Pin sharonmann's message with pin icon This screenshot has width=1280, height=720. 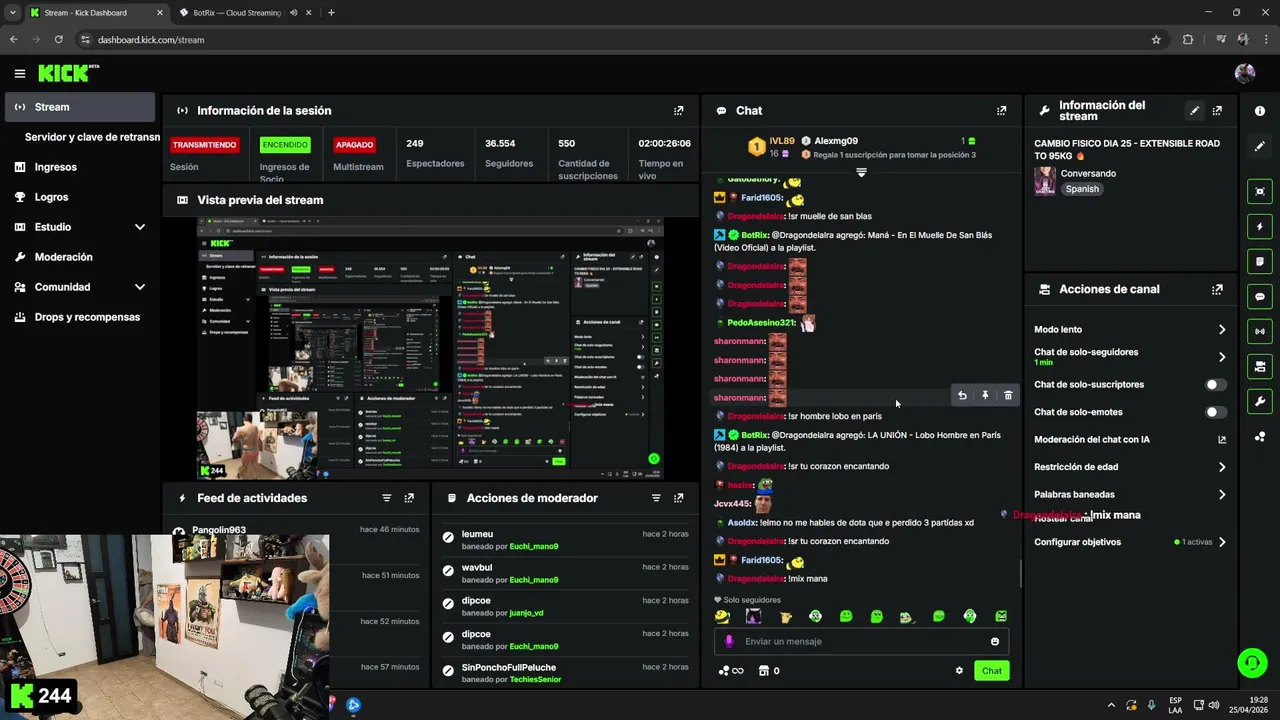click(x=985, y=396)
